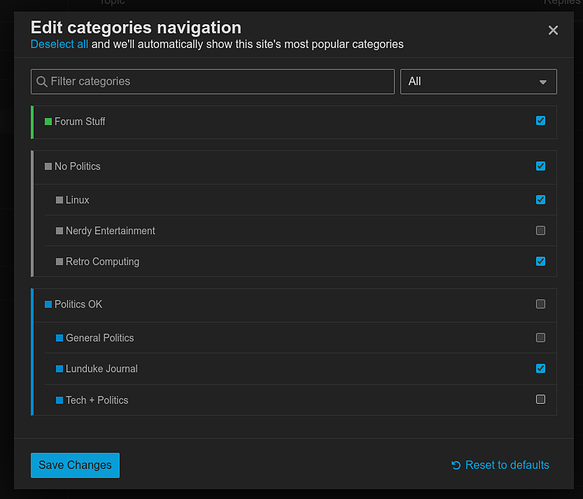Open the All filter dropdown
This screenshot has height=499, width=583.
(x=478, y=82)
